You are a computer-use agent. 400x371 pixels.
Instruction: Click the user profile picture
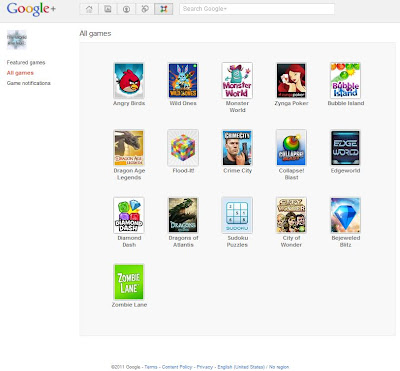point(17,40)
